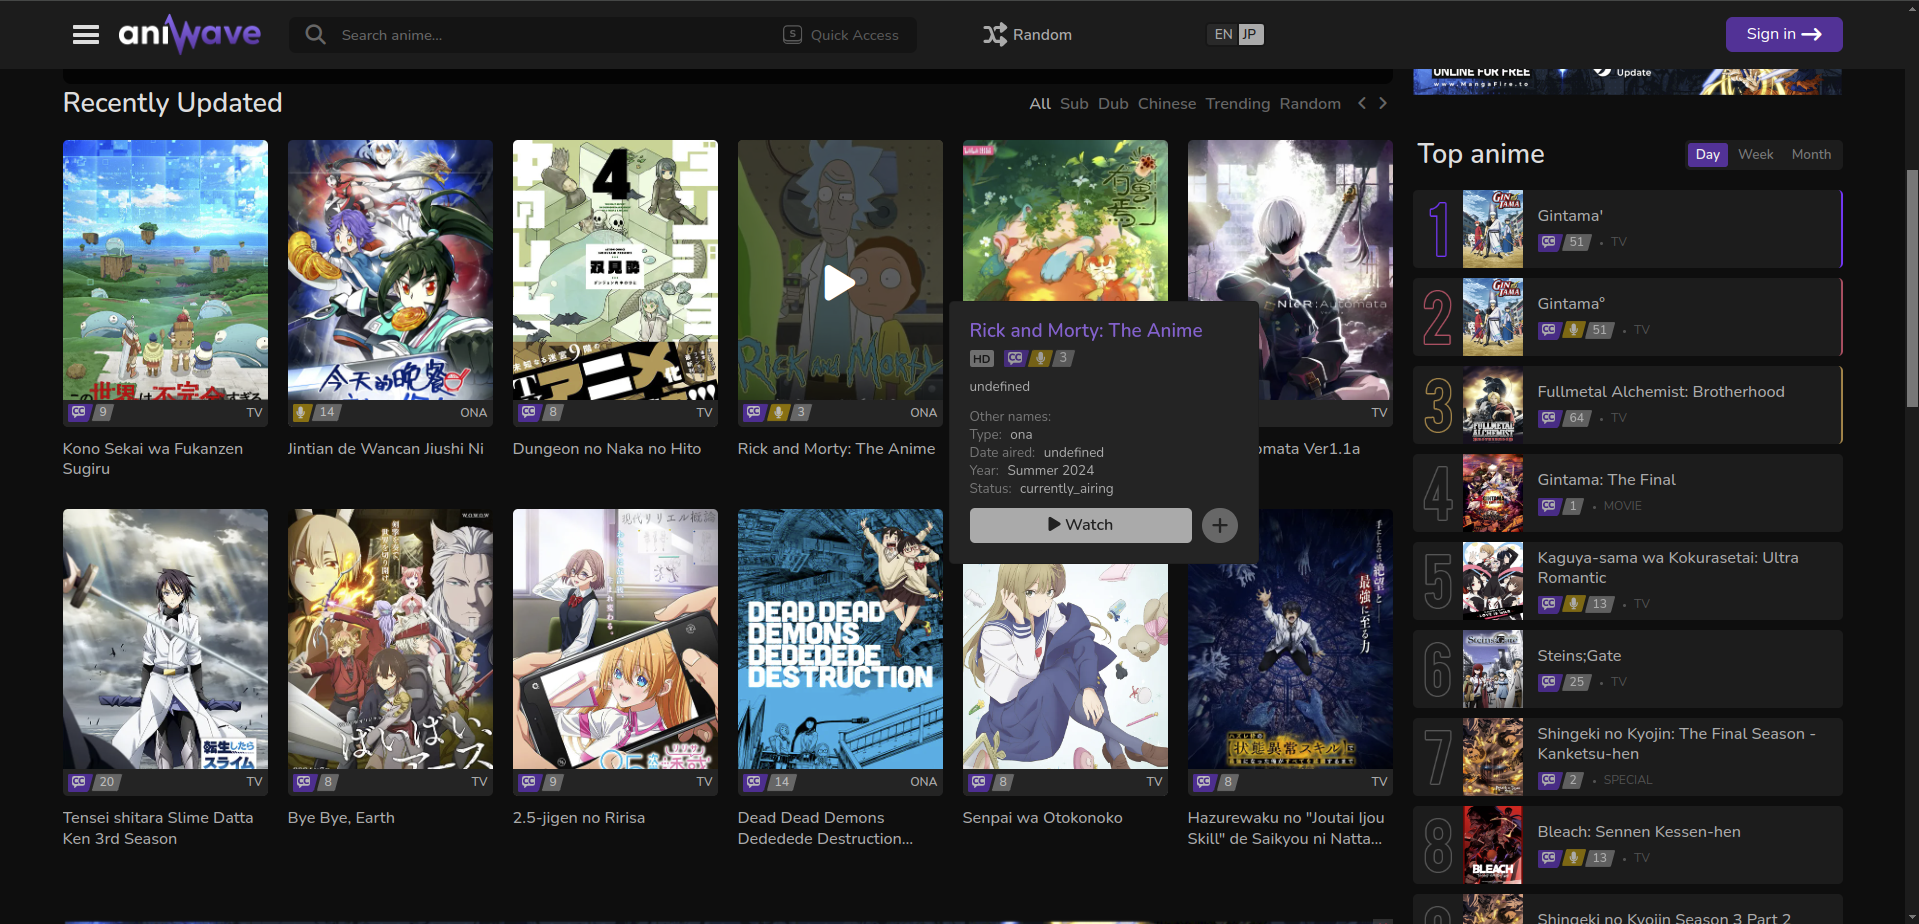Viewport: 1919px width, 924px height.
Task: Click the Random shuffle icon
Action: point(994,35)
